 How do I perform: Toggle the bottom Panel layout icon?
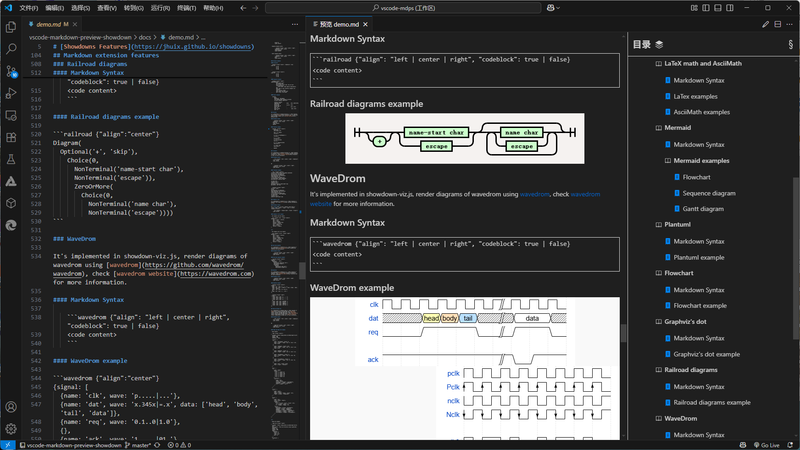718,8
